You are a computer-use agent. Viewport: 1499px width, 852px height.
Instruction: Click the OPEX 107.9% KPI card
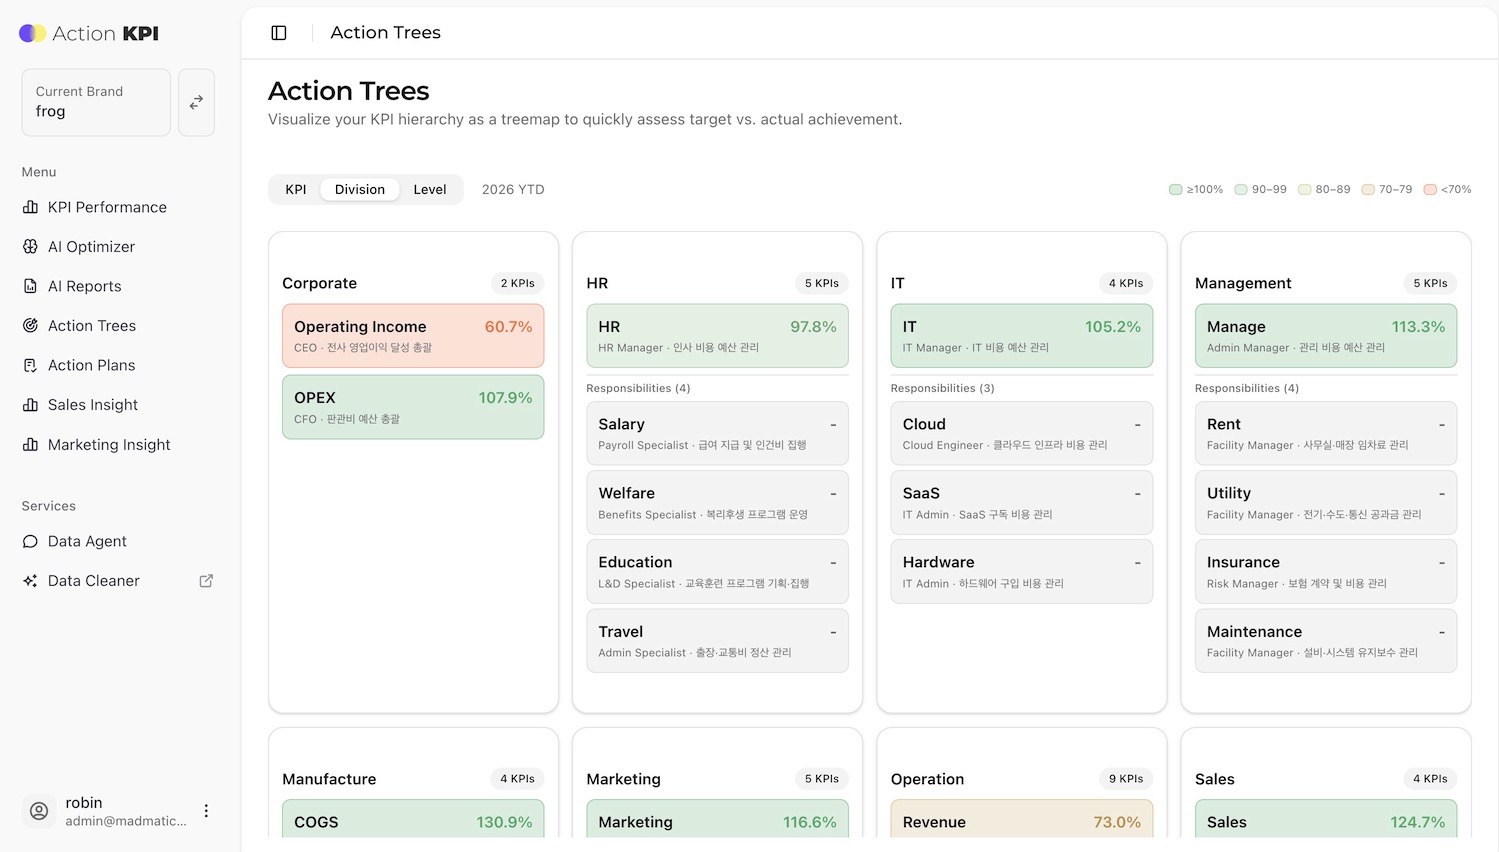413,407
